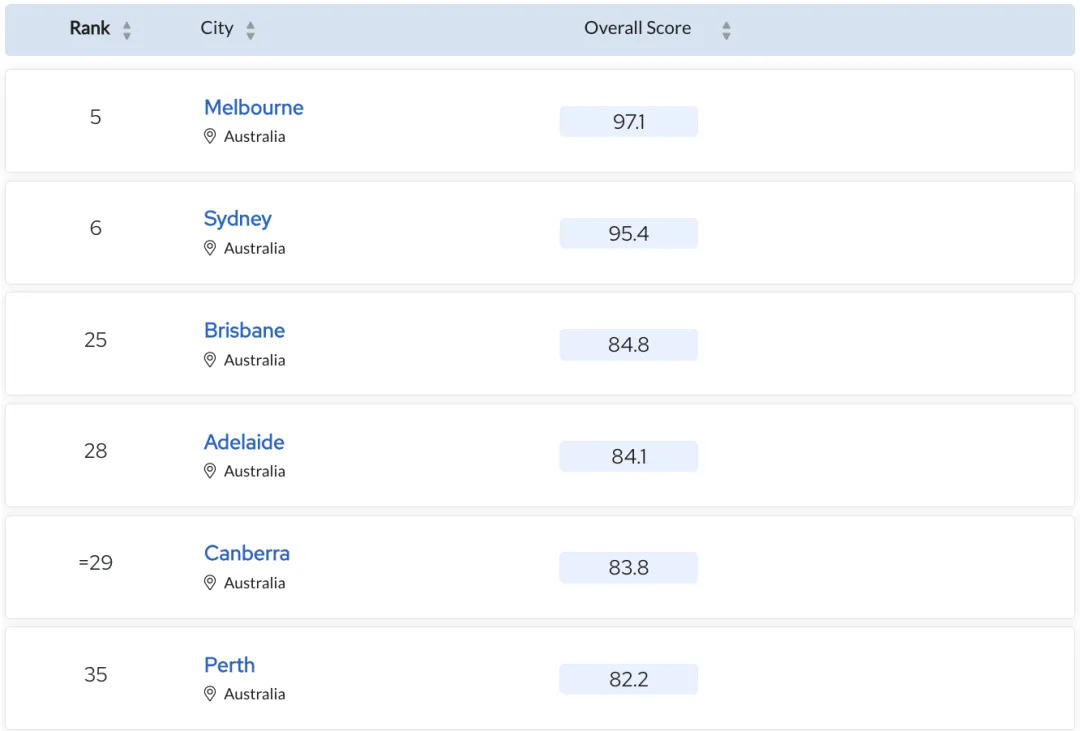Click the Rank column header label
The image size is (1080, 731).
(x=89, y=28)
